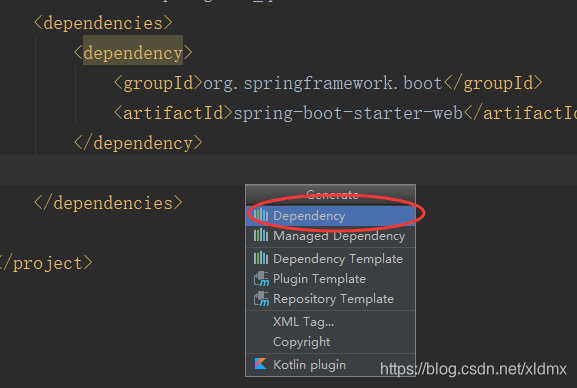Click the Kotlin plugin logo icon
The image size is (577, 388).
(261, 364)
